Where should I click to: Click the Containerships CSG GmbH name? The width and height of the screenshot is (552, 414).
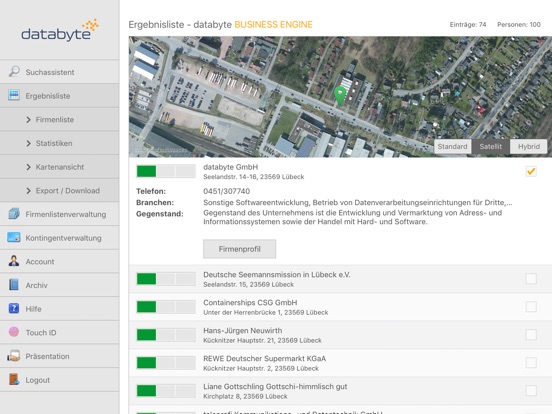coord(250,302)
